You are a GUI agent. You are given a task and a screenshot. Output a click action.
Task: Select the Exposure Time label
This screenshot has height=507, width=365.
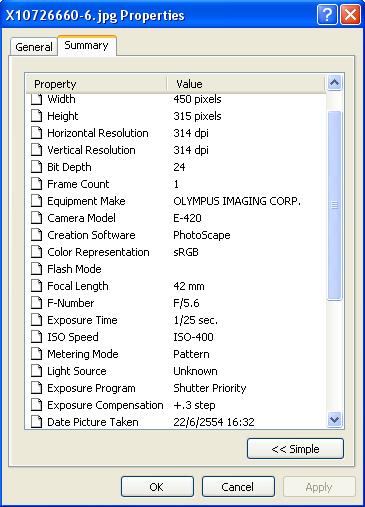82,320
